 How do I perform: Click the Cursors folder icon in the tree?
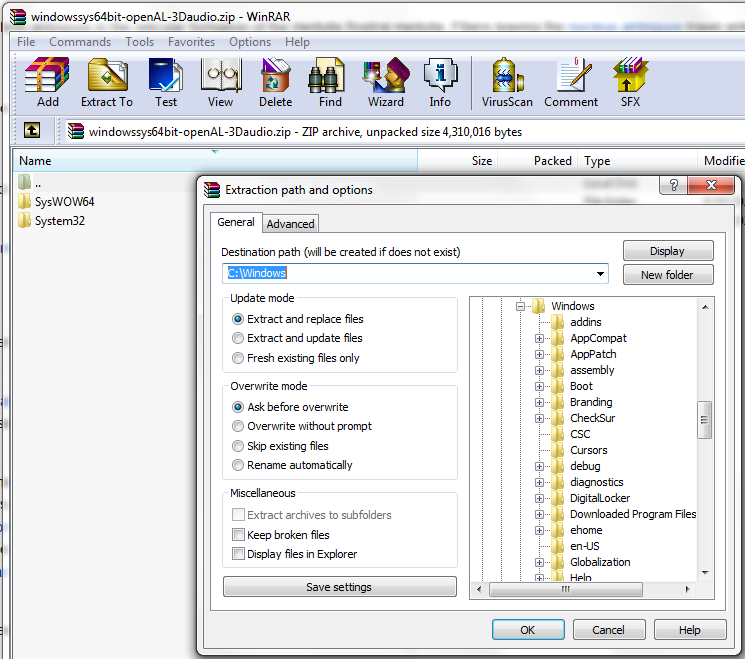click(558, 450)
